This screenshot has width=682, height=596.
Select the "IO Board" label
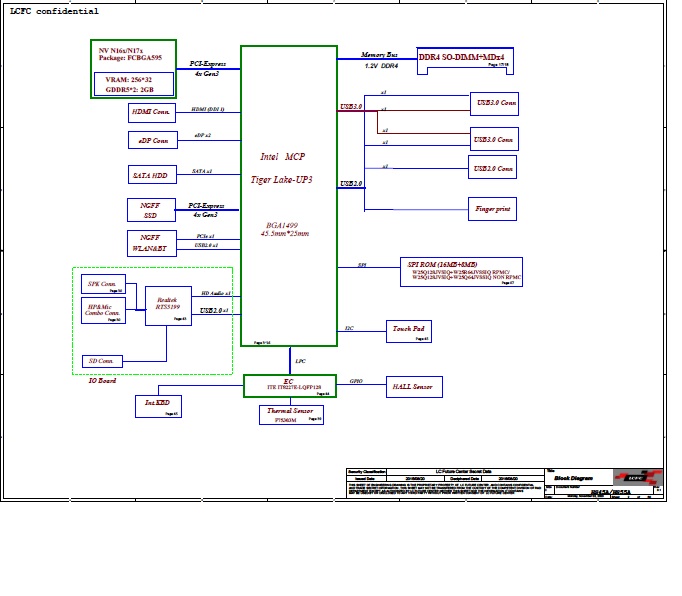tap(102, 381)
